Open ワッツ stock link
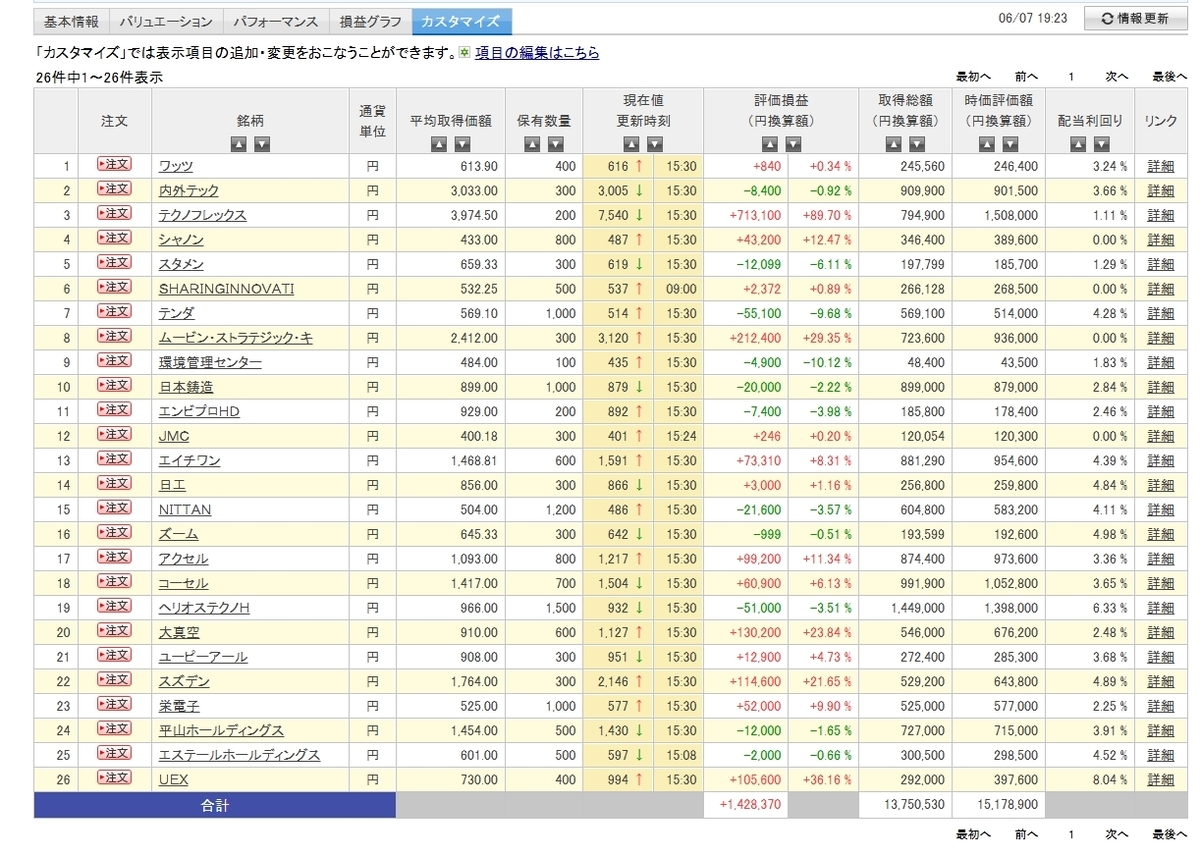The image size is (1200, 856). pyautogui.click(x=176, y=166)
